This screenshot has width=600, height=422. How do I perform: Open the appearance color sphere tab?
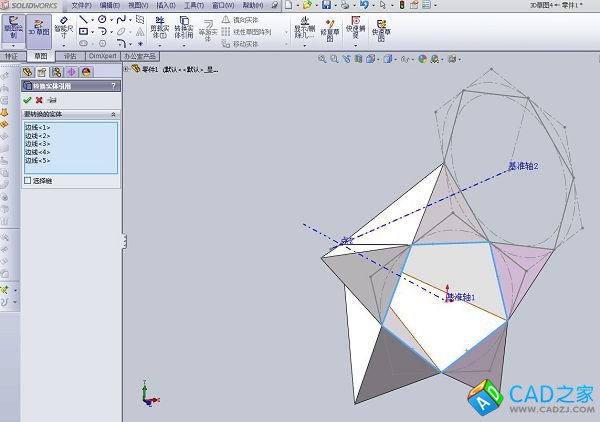pyautogui.click(x=86, y=71)
